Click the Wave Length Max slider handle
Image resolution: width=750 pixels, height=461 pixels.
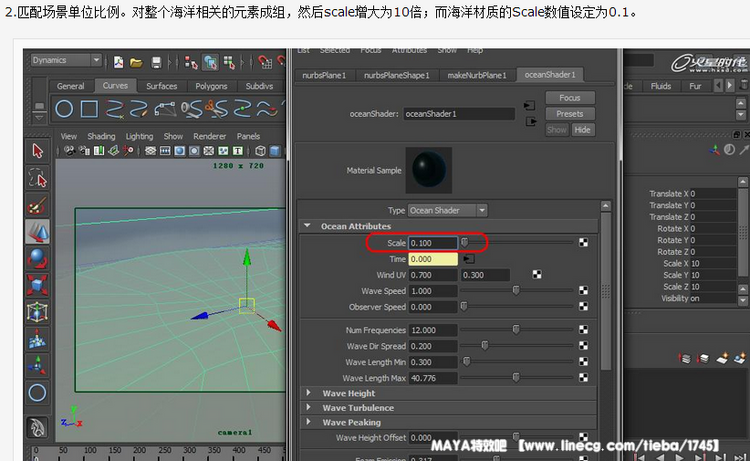[x=516, y=377]
